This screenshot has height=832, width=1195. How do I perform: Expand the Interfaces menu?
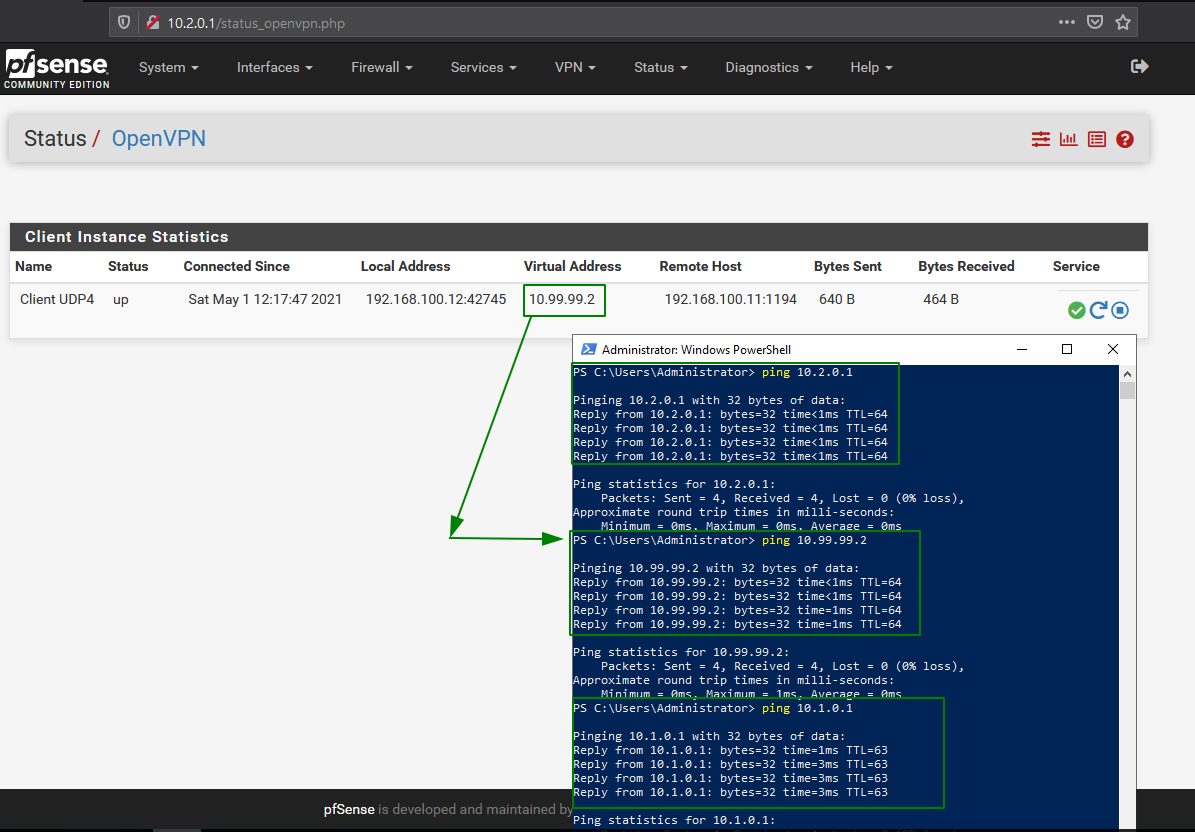point(275,68)
